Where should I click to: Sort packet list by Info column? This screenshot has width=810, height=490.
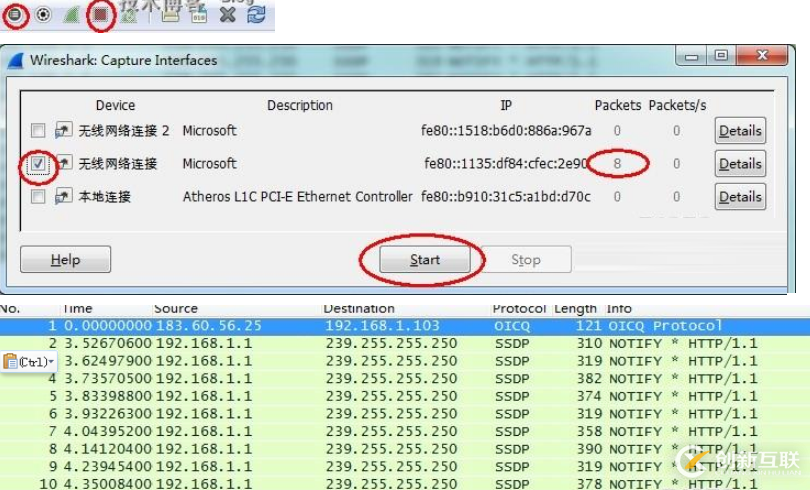[619, 309]
